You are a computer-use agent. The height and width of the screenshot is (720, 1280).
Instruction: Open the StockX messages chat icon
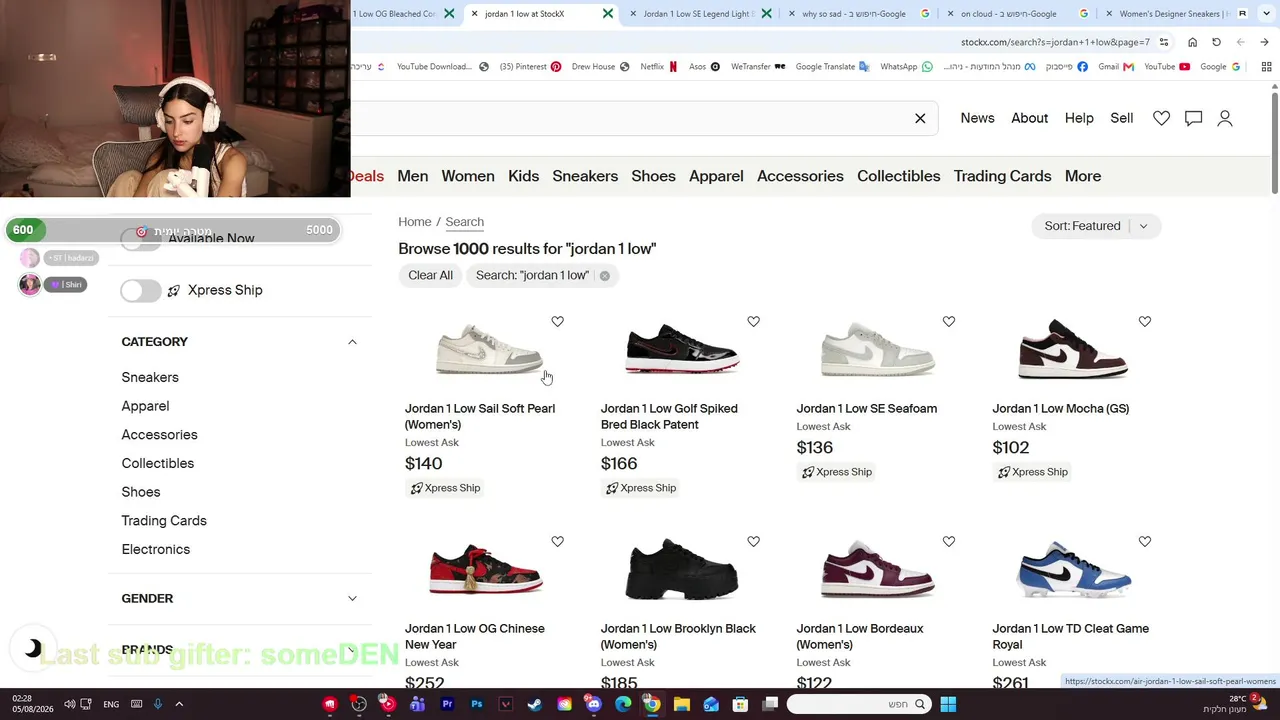coord(1193,118)
